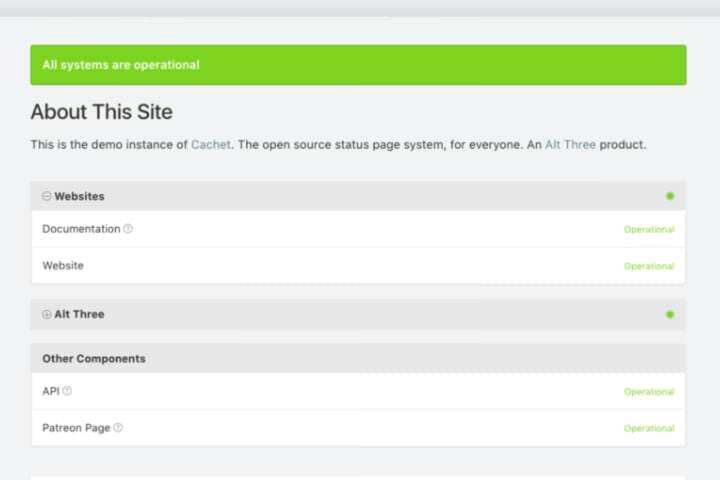Select the Website component name
The image size is (720, 480).
[63, 265]
